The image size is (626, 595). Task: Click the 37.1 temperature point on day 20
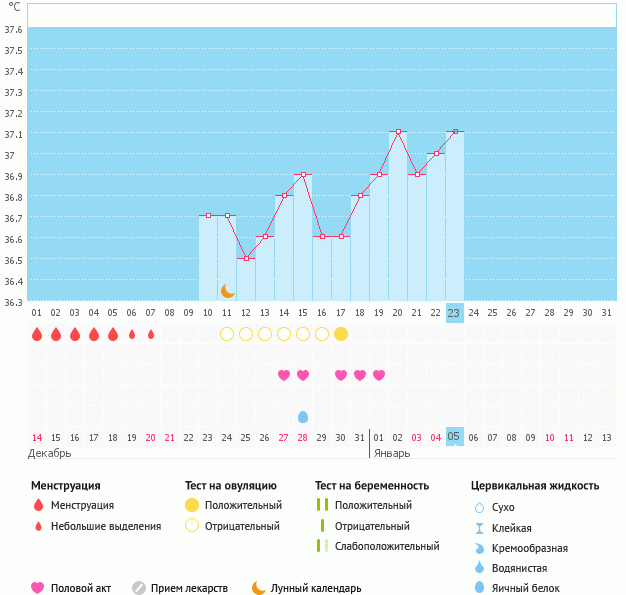[x=398, y=132]
